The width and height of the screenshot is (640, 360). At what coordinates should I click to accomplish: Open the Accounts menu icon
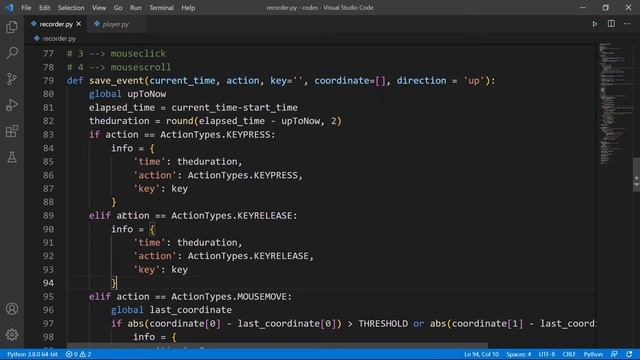click(x=12, y=309)
